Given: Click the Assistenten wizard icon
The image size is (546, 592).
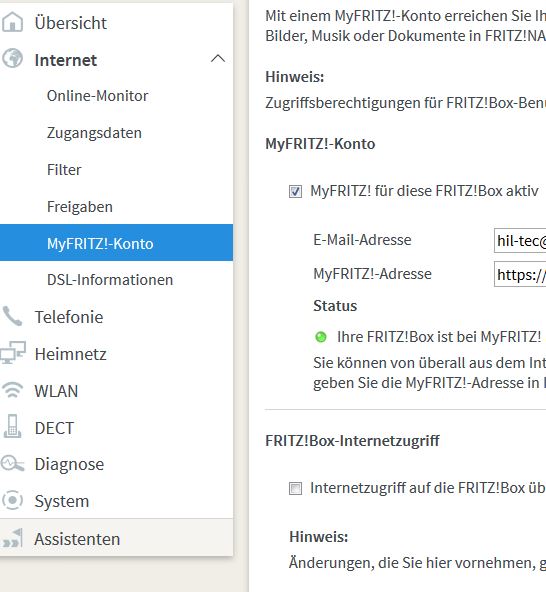Looking at the screenshot, I should 12,538.
